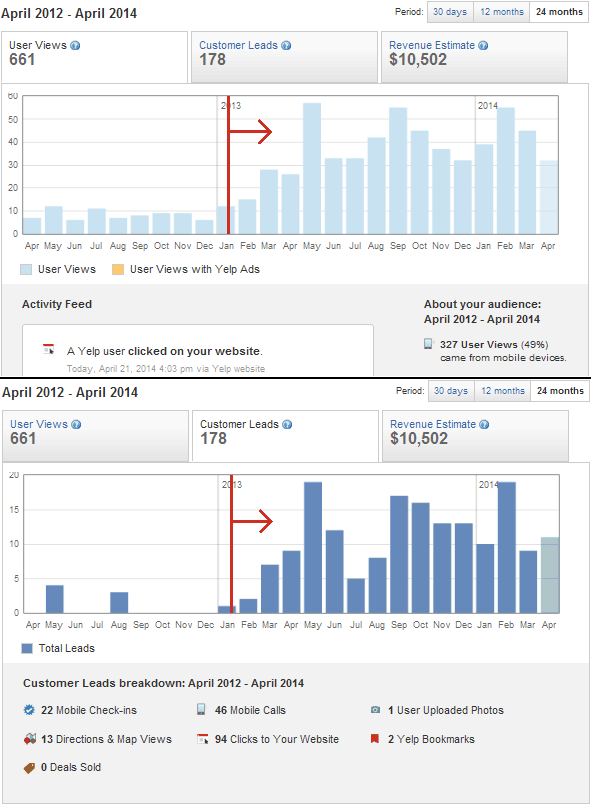Switch to User Views tab in top panel

point(94,56)
